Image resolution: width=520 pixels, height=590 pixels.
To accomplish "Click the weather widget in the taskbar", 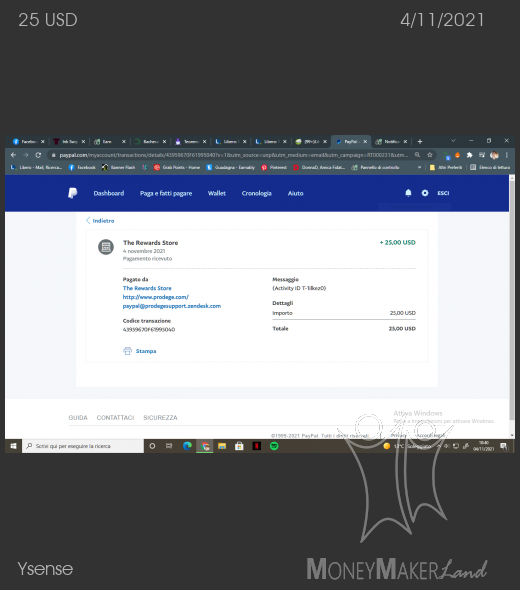I will point(407,446).
